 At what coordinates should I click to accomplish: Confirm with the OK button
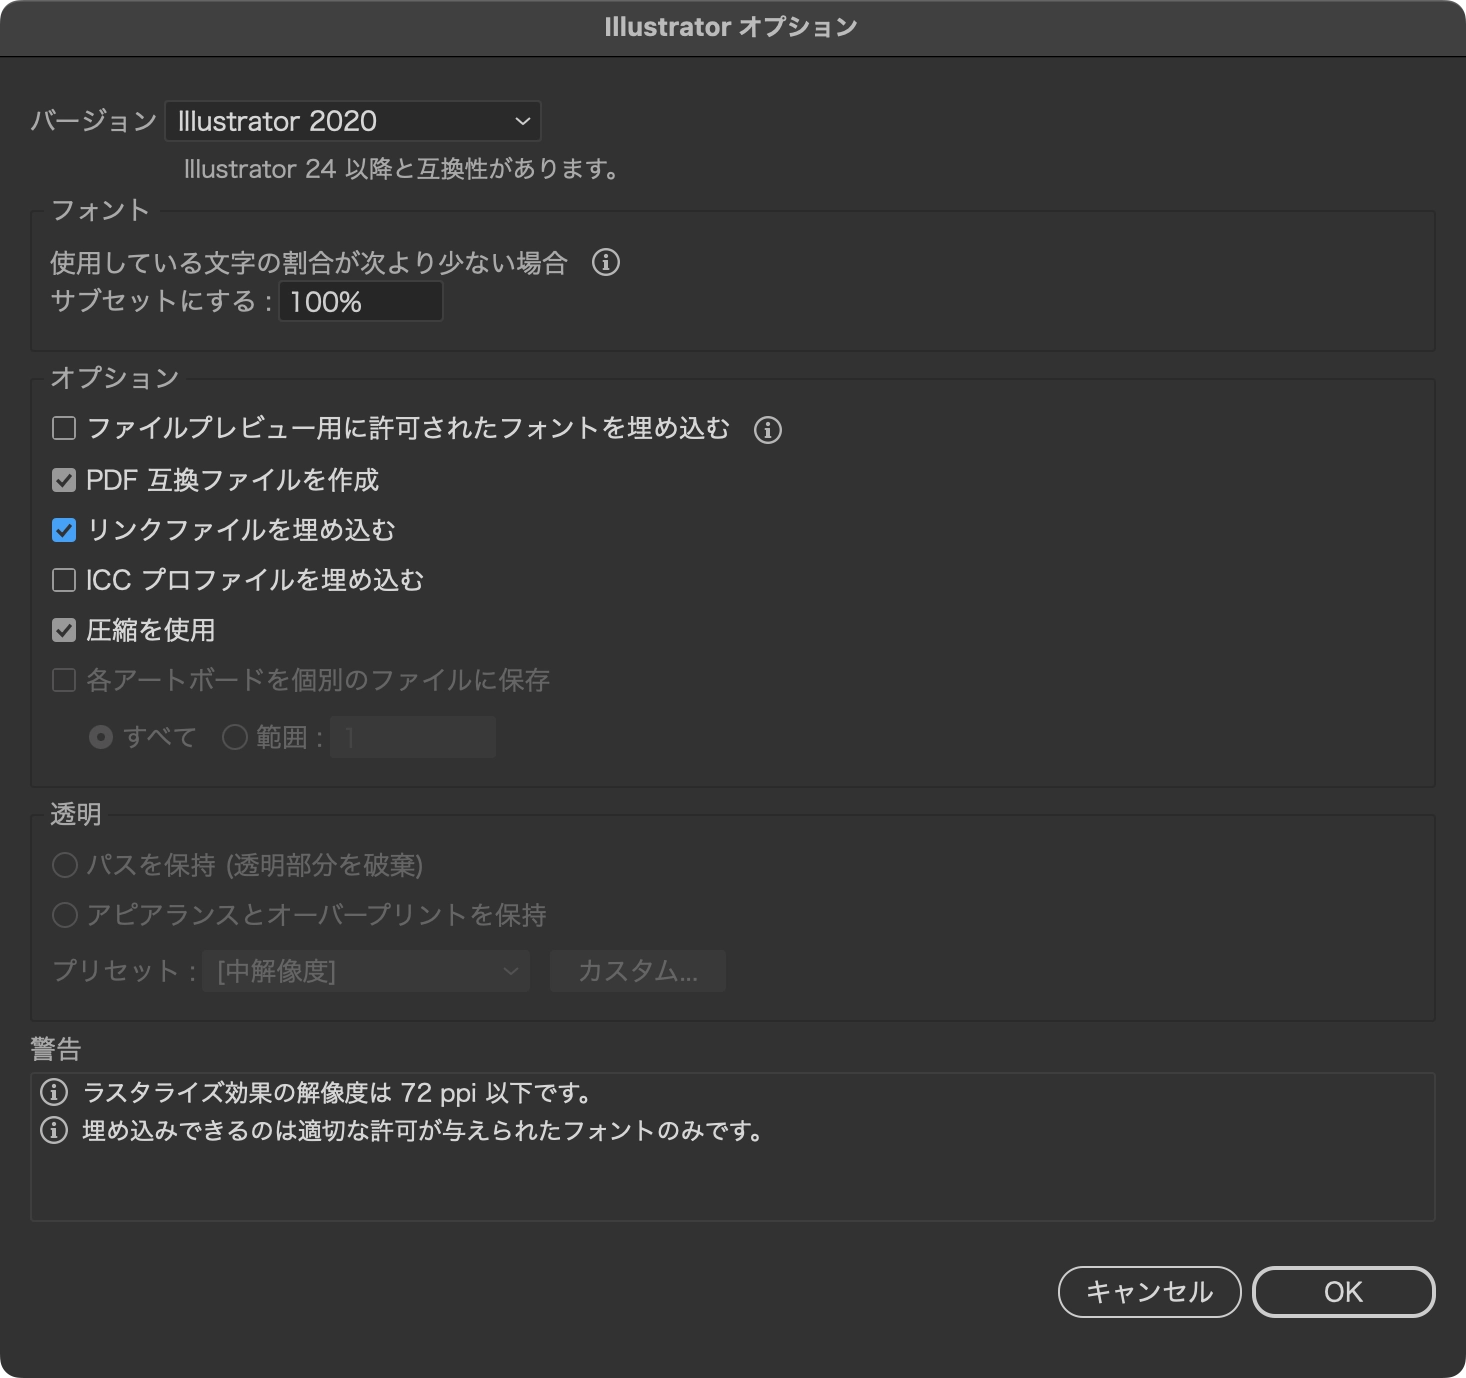pos(1344,1292)
